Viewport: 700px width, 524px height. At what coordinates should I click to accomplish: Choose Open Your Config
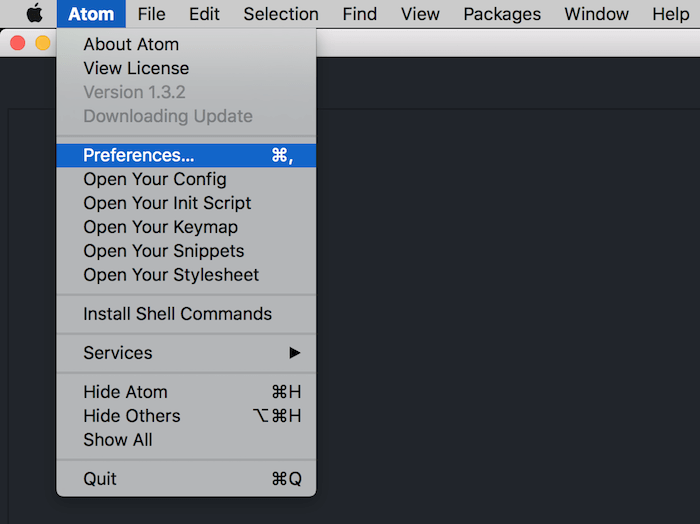click(x=155, y=179)
